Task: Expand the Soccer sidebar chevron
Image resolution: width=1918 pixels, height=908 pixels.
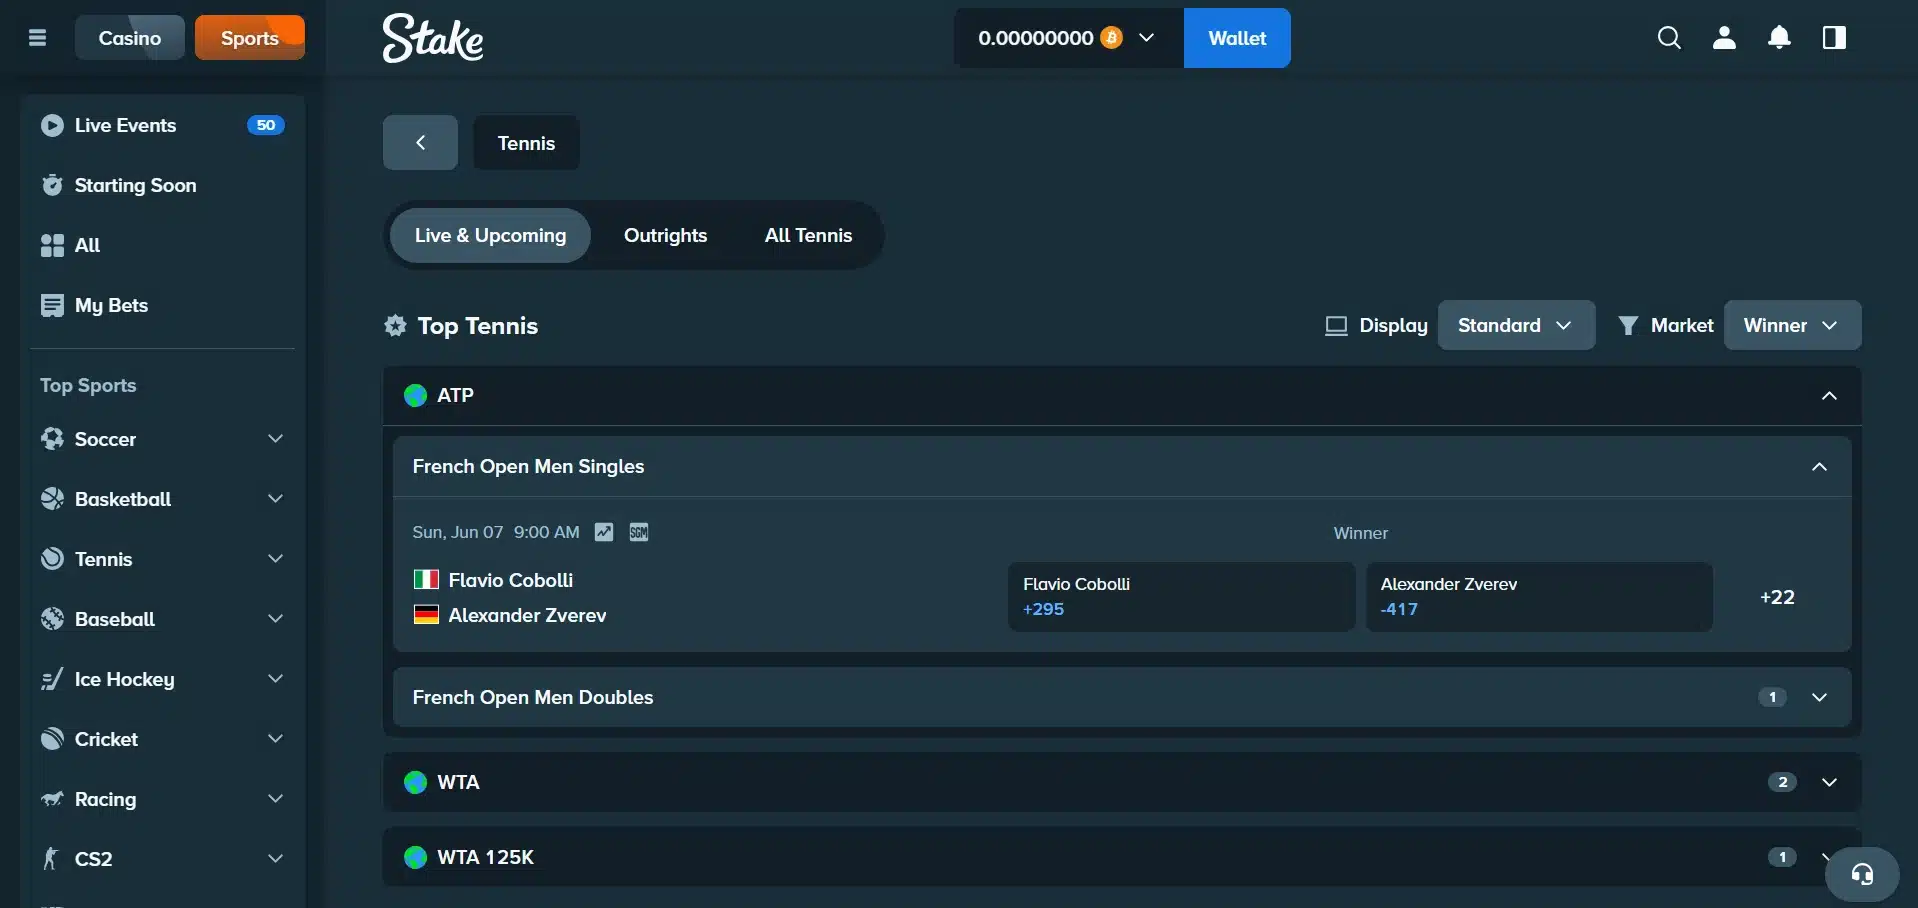Action: point(275,439)
